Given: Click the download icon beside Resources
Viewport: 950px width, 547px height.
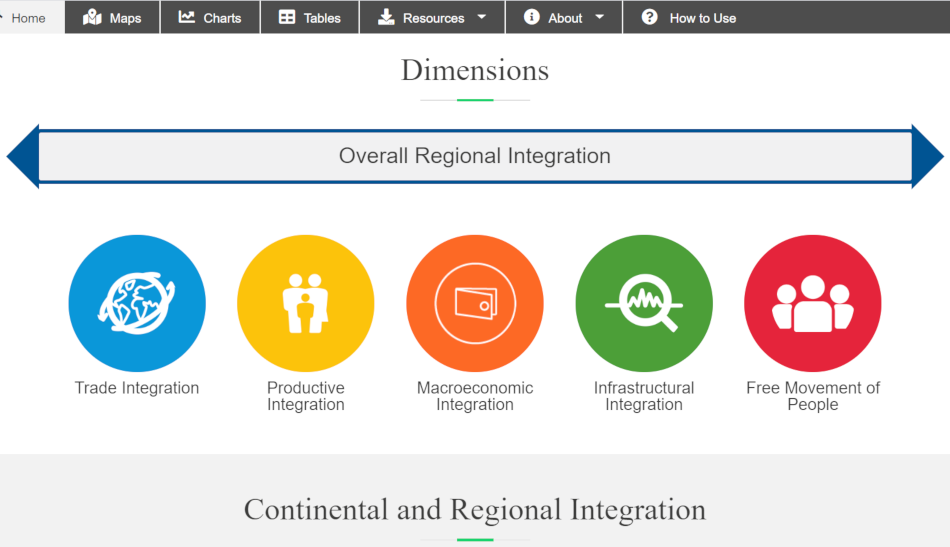Looking at the screenshot, I should pos(386,17).
